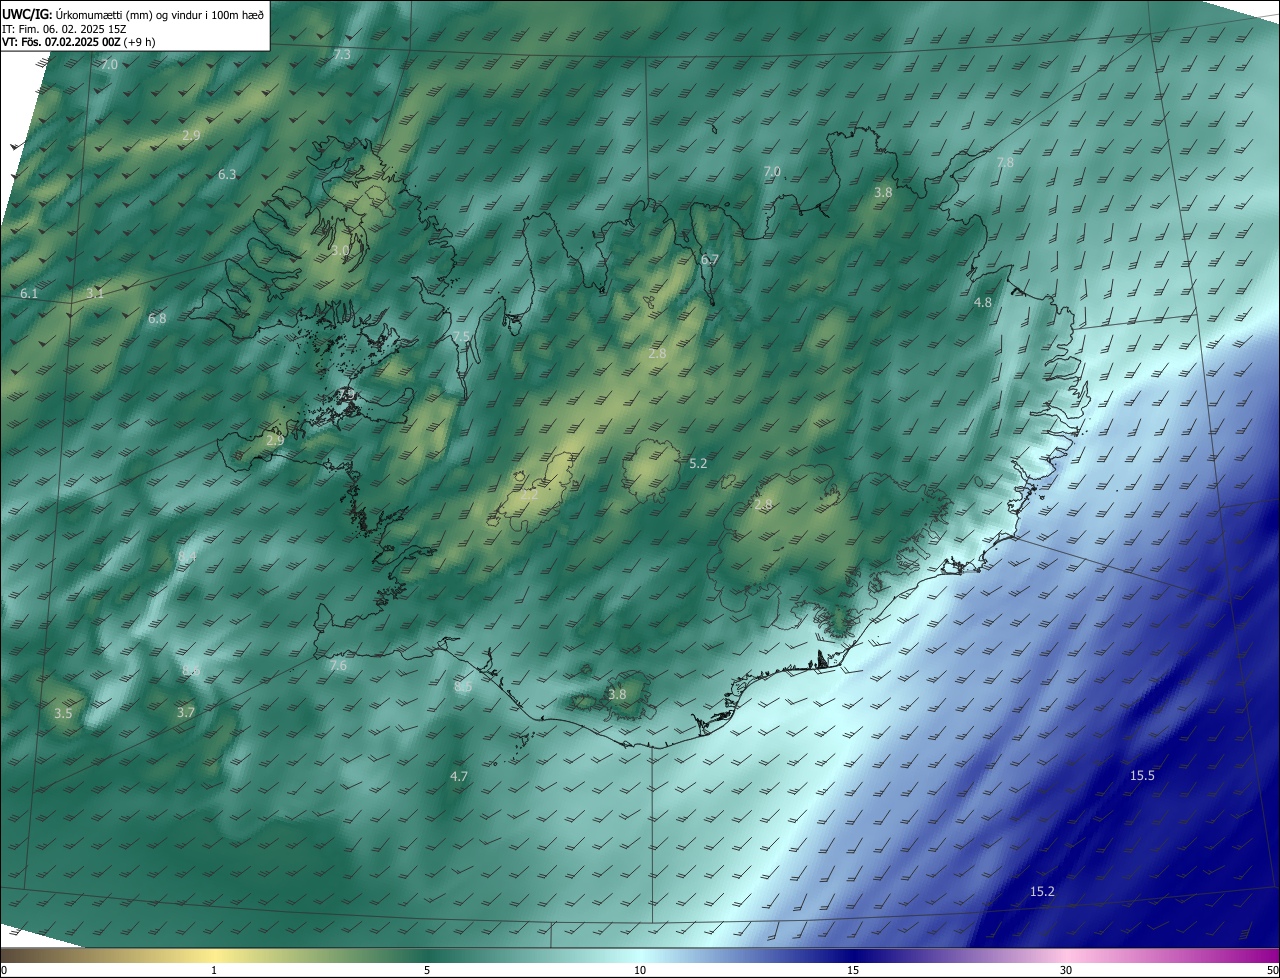This screenshot has width=1280, height=978.
Task: Click the 6.8 value label
Action: point(157,318)
